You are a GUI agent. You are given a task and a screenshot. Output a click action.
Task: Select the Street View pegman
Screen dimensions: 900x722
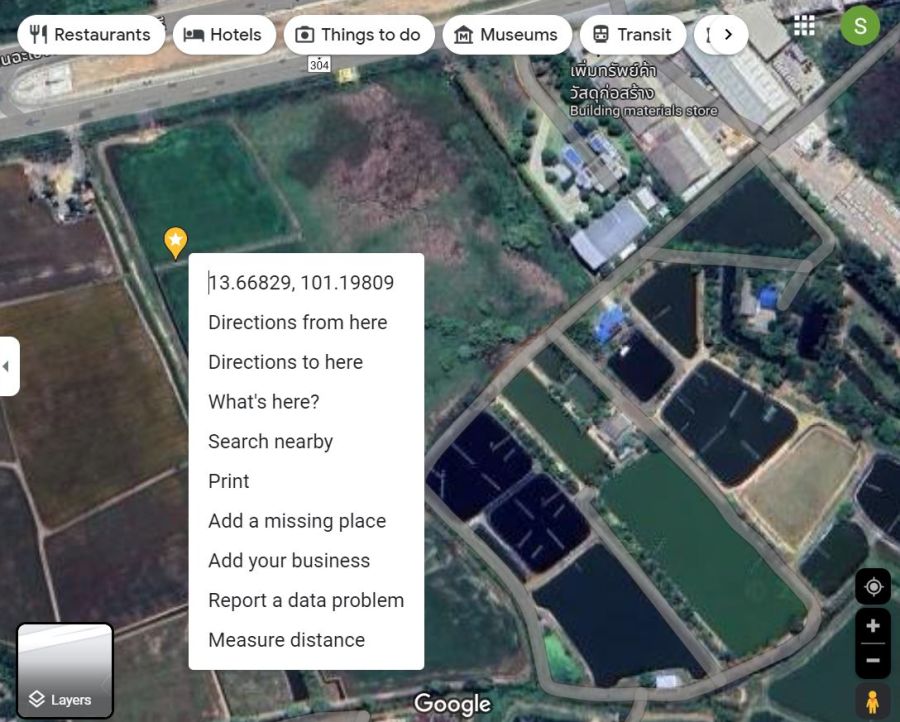[872, 701]
